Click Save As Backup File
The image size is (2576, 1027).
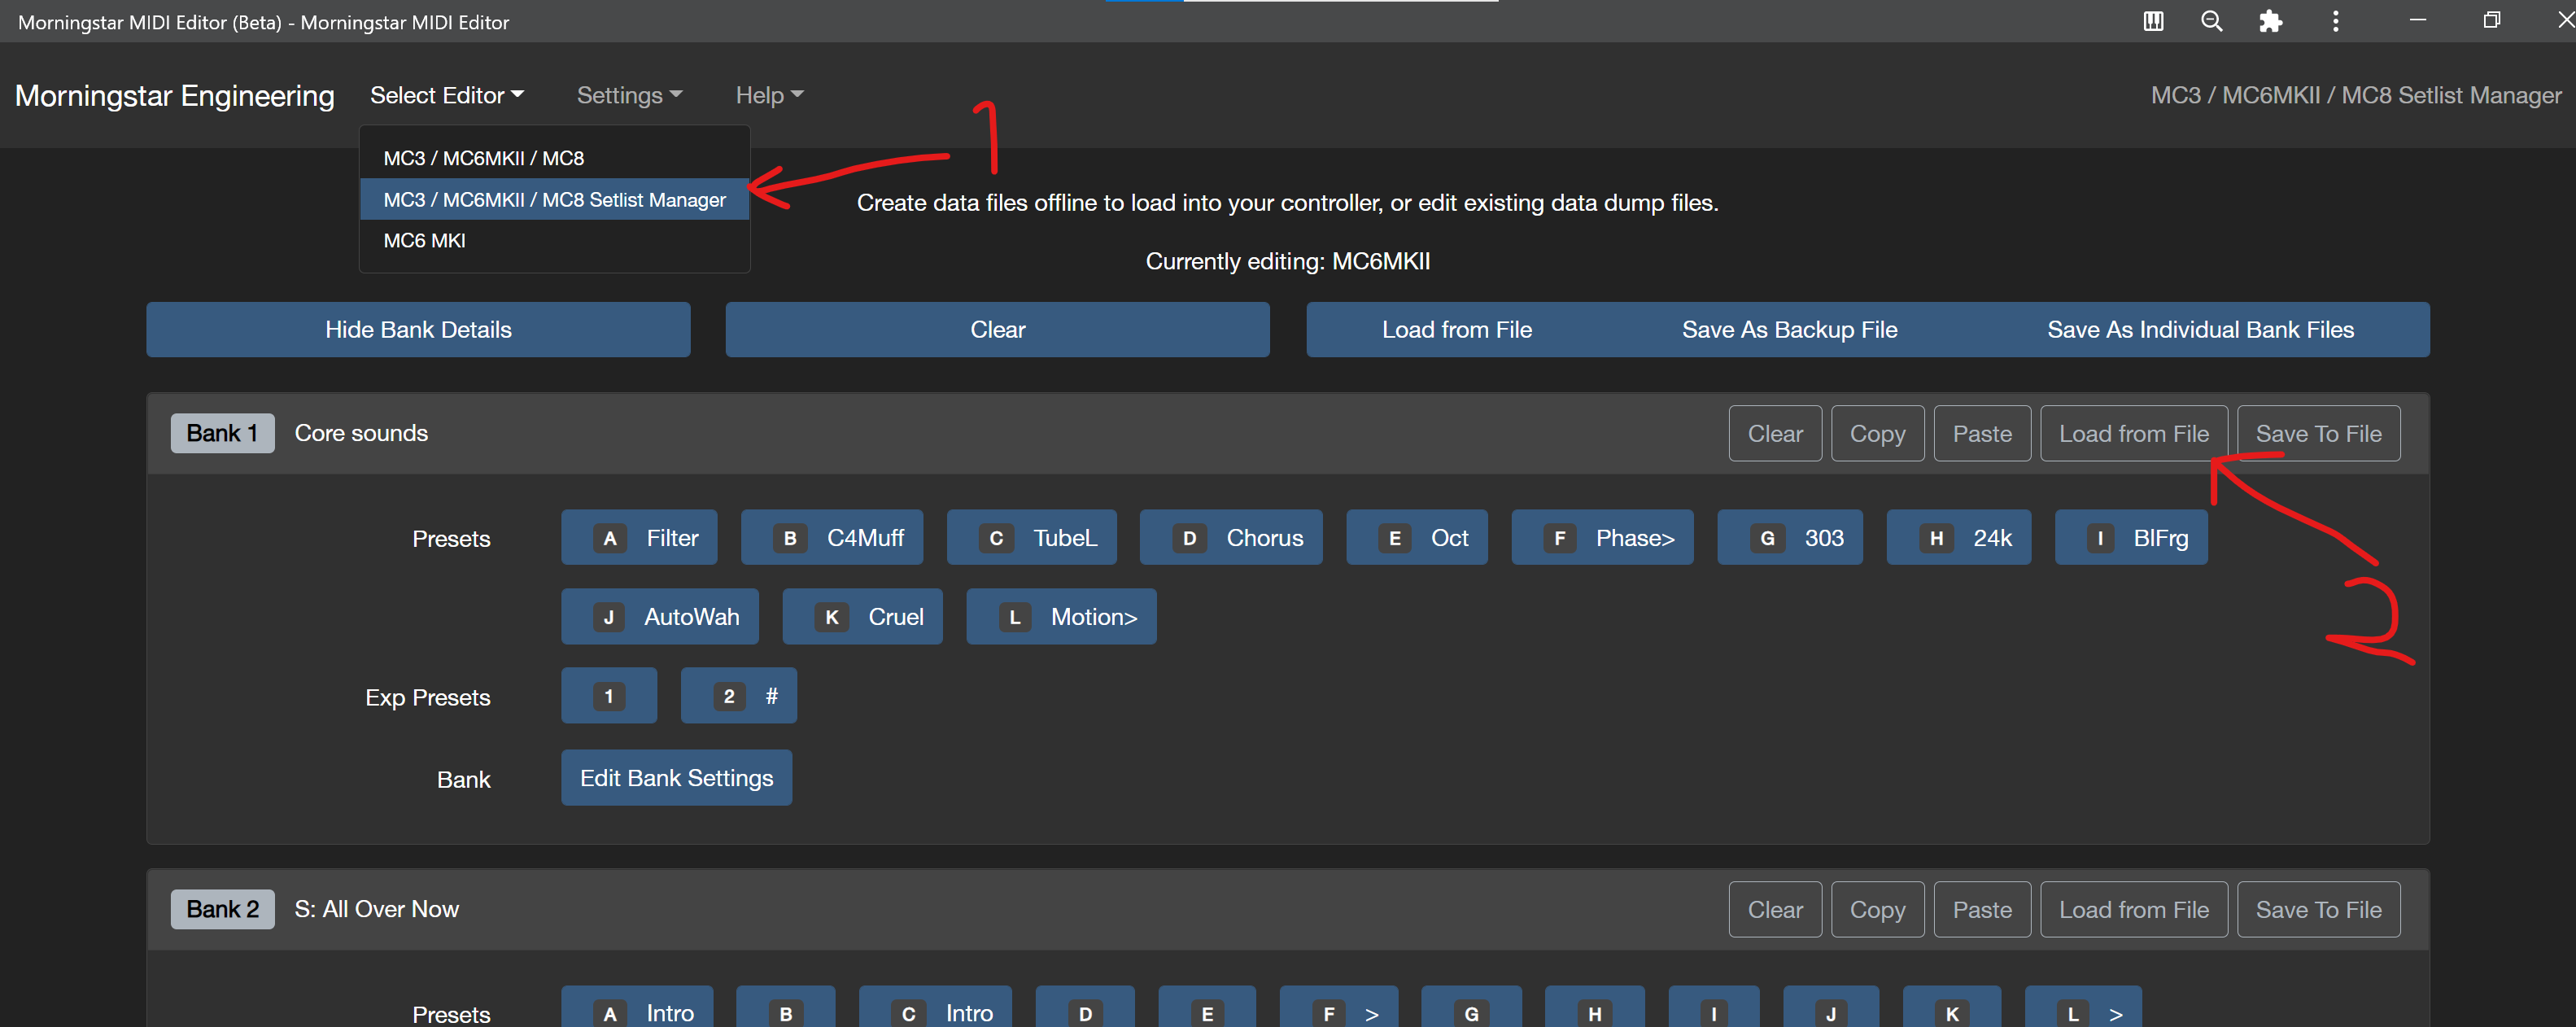pos(1789,329)
